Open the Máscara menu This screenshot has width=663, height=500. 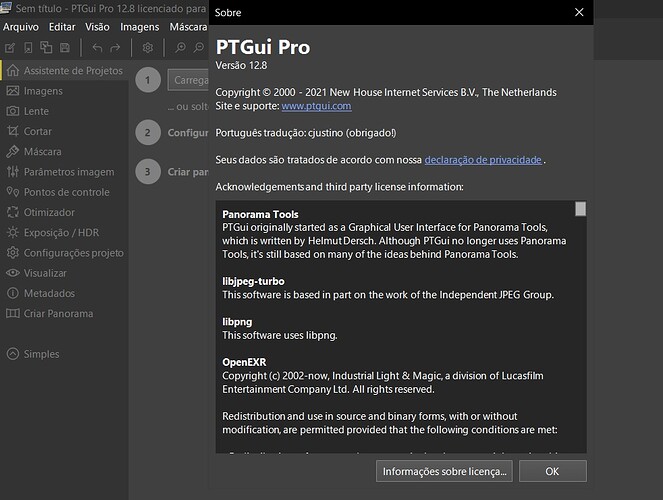[x=188, y=27]
